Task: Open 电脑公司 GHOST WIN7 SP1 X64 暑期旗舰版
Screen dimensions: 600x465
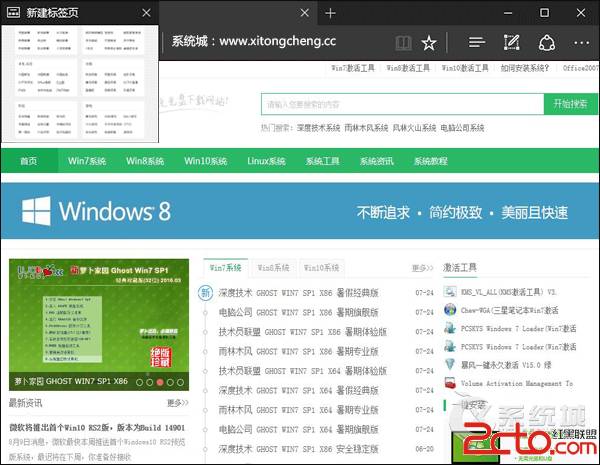Action: point(298,429)
